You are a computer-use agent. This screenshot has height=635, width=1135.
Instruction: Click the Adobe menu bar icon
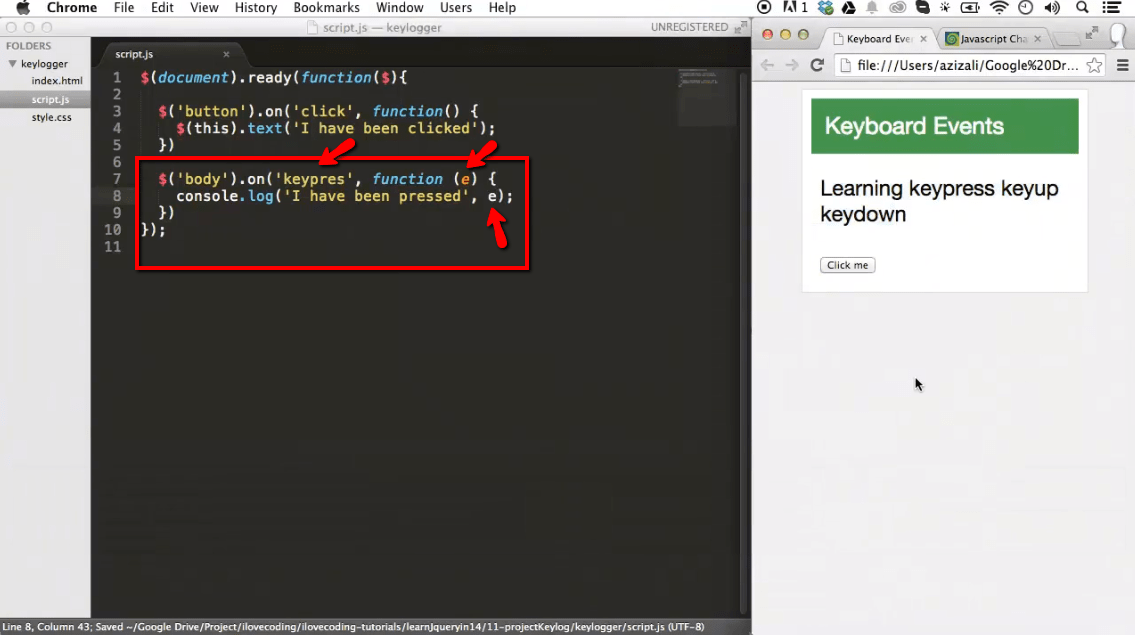795,7
